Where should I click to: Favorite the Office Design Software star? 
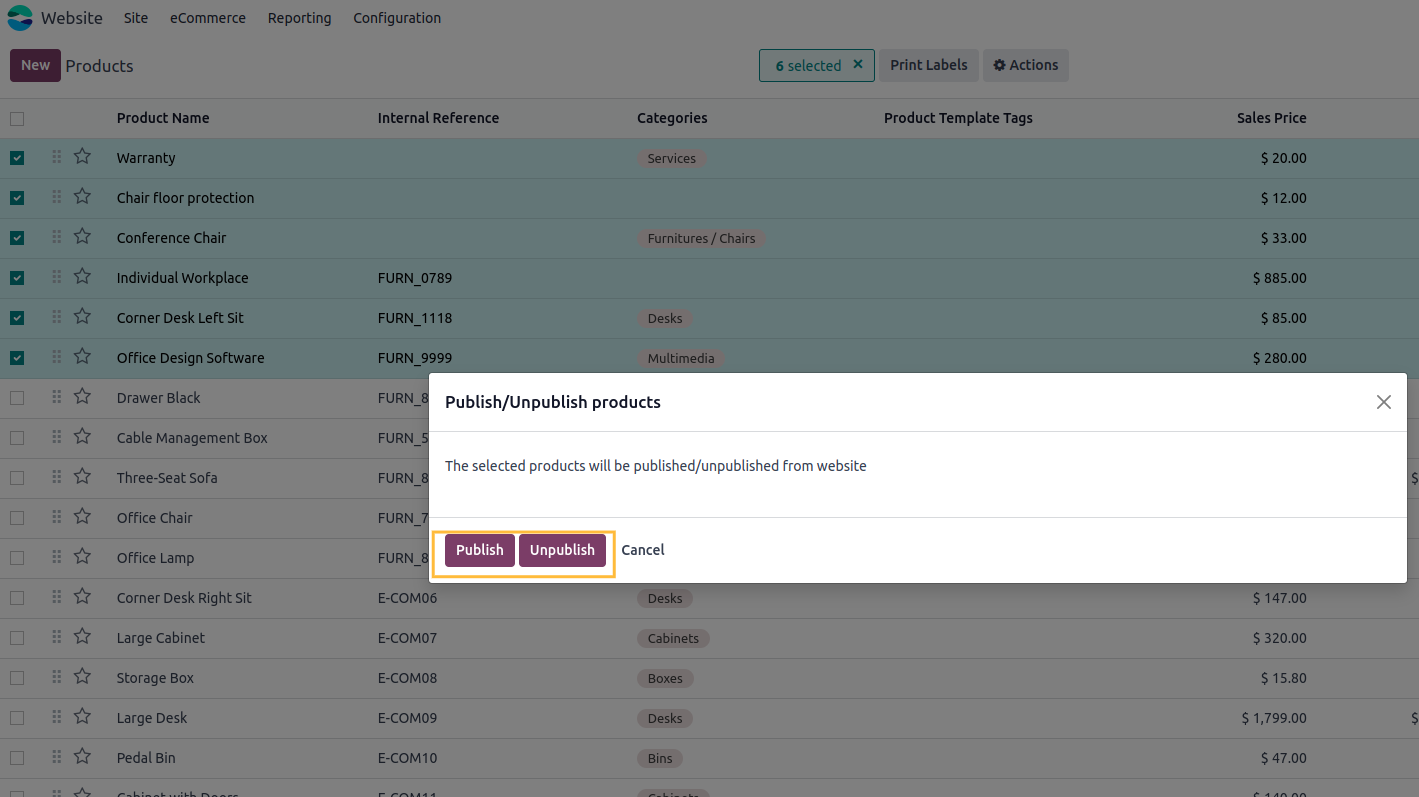click(82, 357)
